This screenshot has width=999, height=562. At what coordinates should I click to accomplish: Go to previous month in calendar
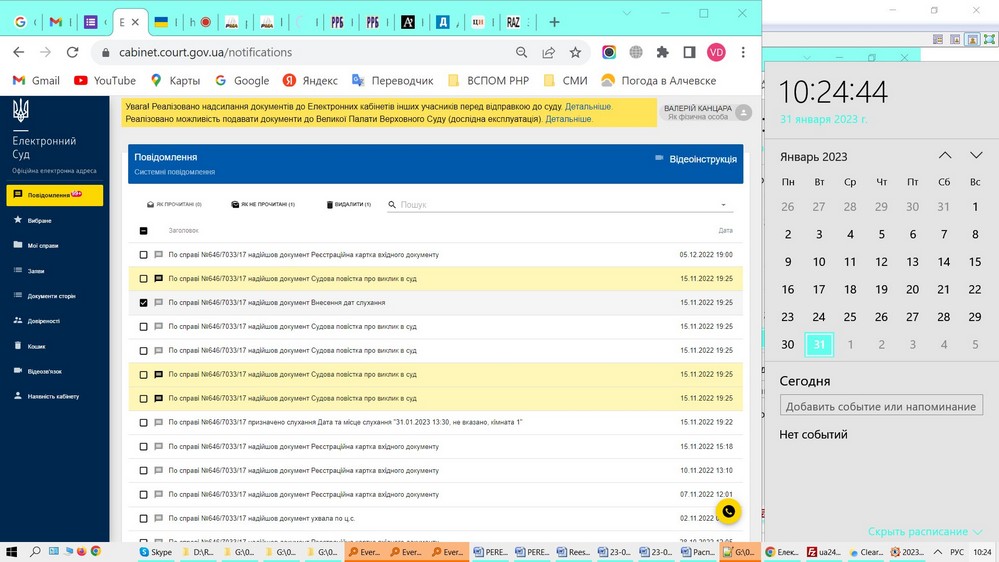click(x=945, y=155)
